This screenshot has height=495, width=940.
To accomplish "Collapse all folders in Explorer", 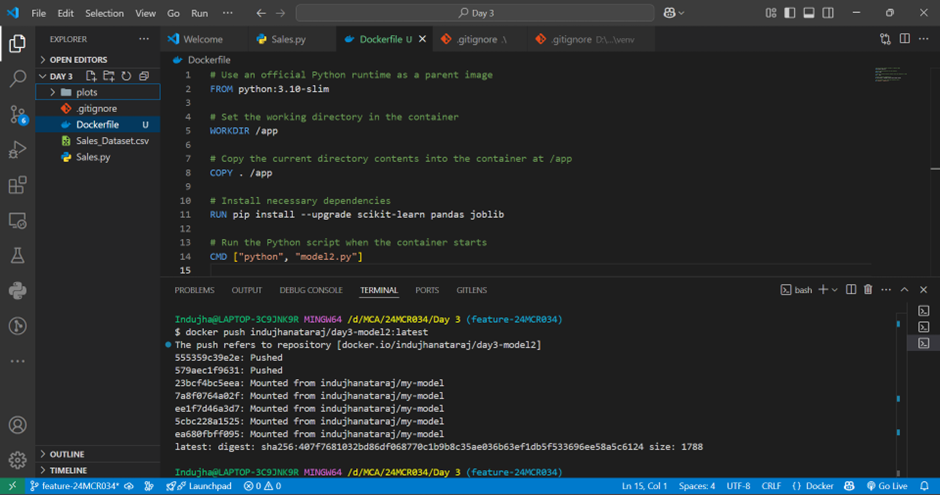I will tap(144, 76).
